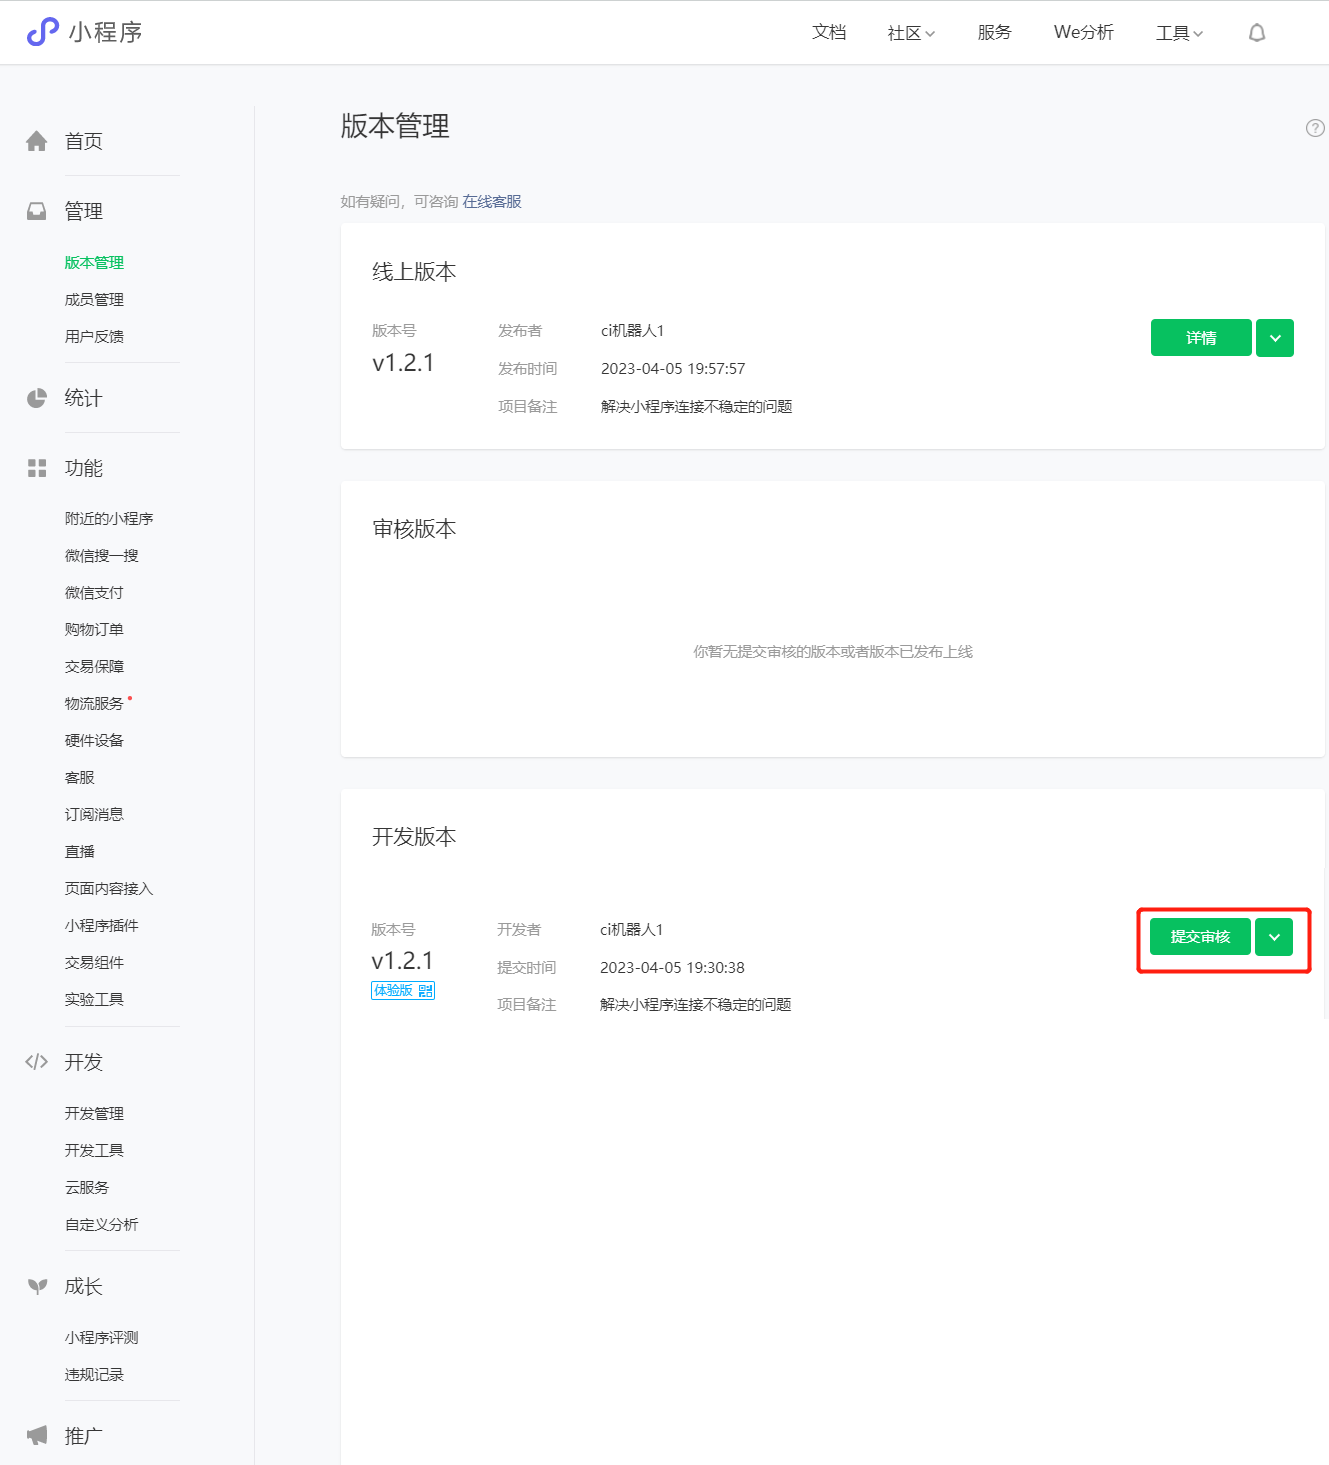Open 附近的小程序 in sidebar
The image size is (1329, 1465).
coord(109,519)
